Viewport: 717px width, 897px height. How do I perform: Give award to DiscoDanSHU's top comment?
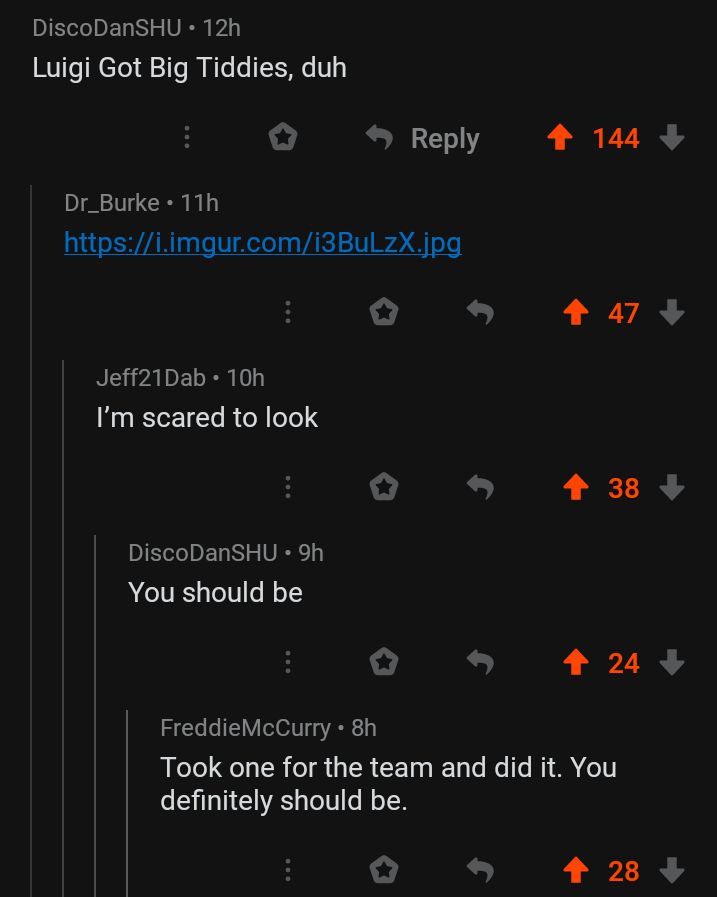283,137
